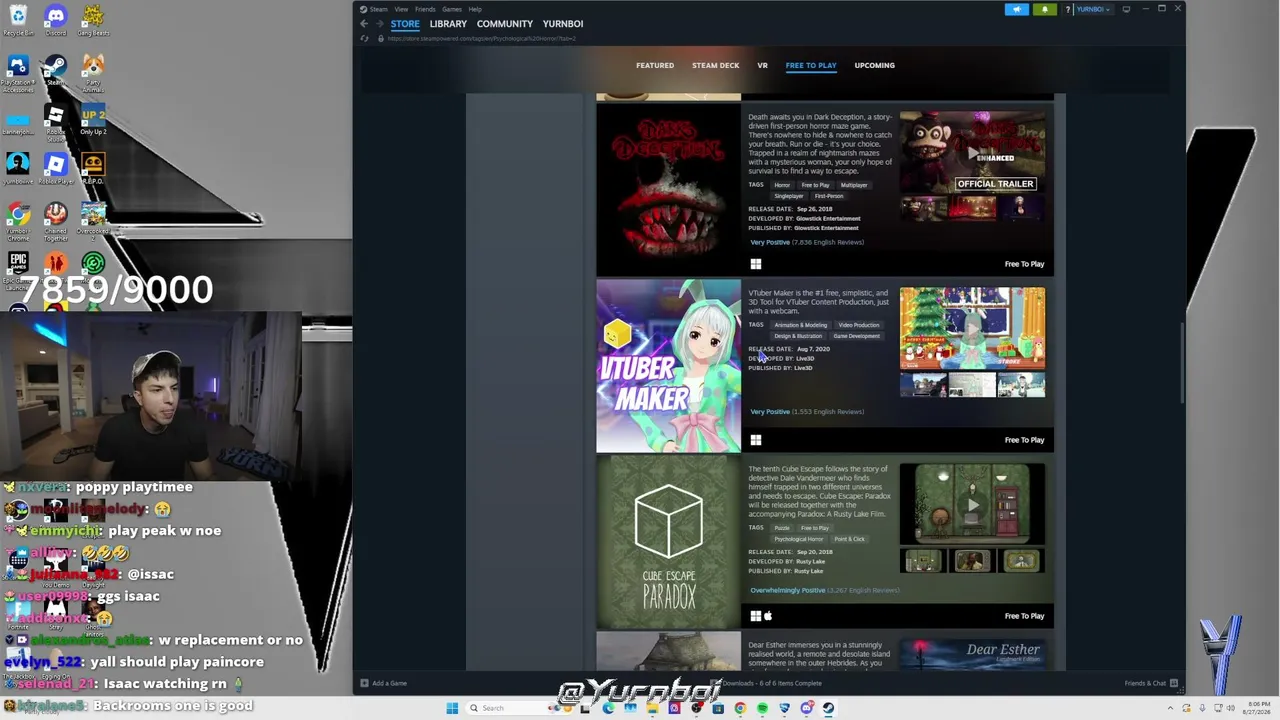
Task: Open the R.E.P.O. desktop shortcut
Action: point(93,168)
